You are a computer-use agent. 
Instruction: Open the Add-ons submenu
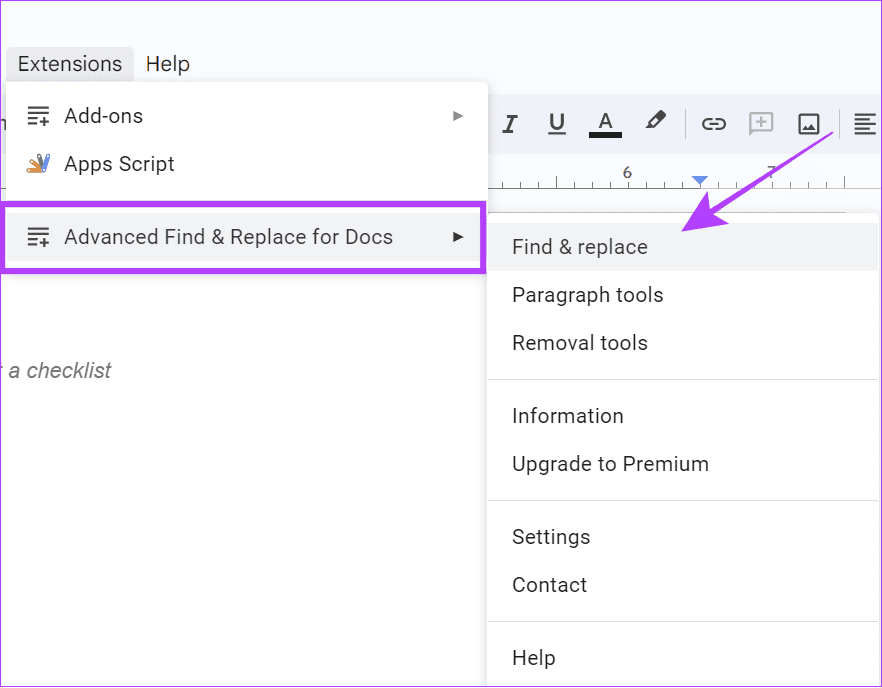coord(246,116)
